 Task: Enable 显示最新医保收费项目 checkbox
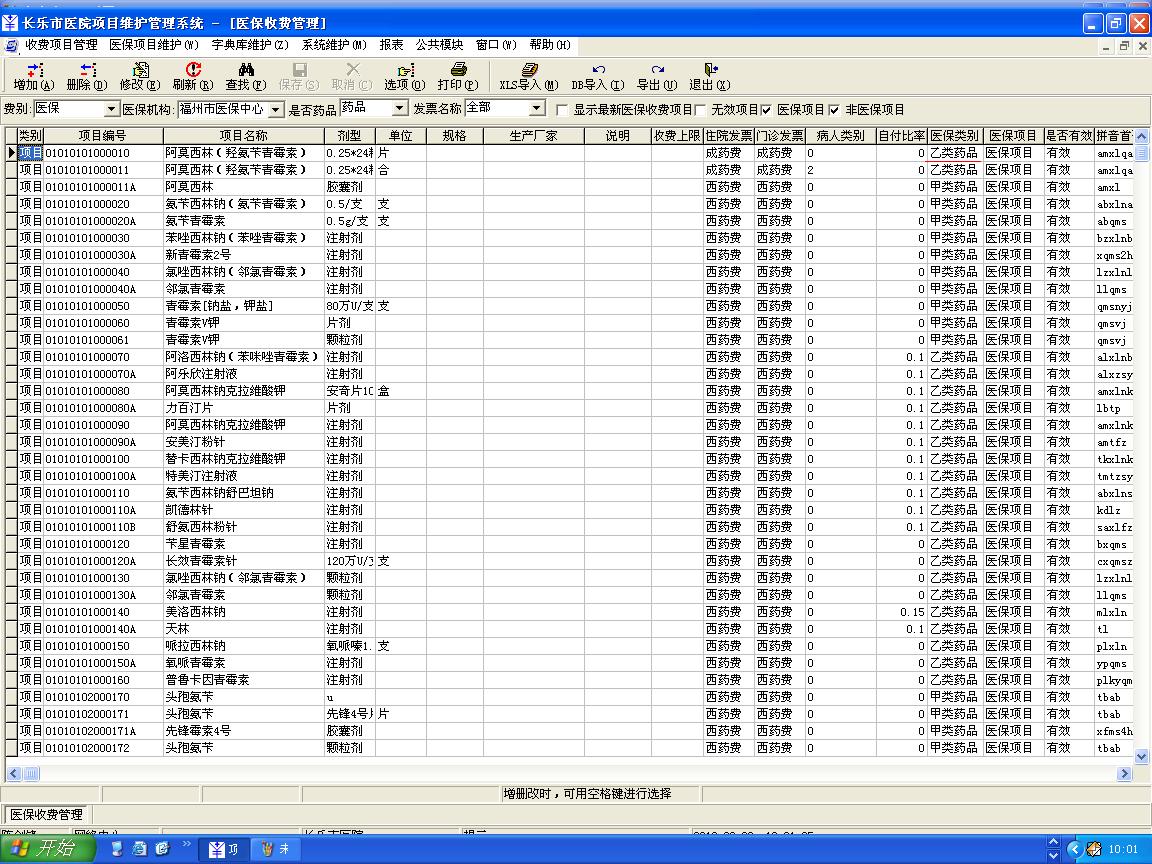(x=562, y=110)
